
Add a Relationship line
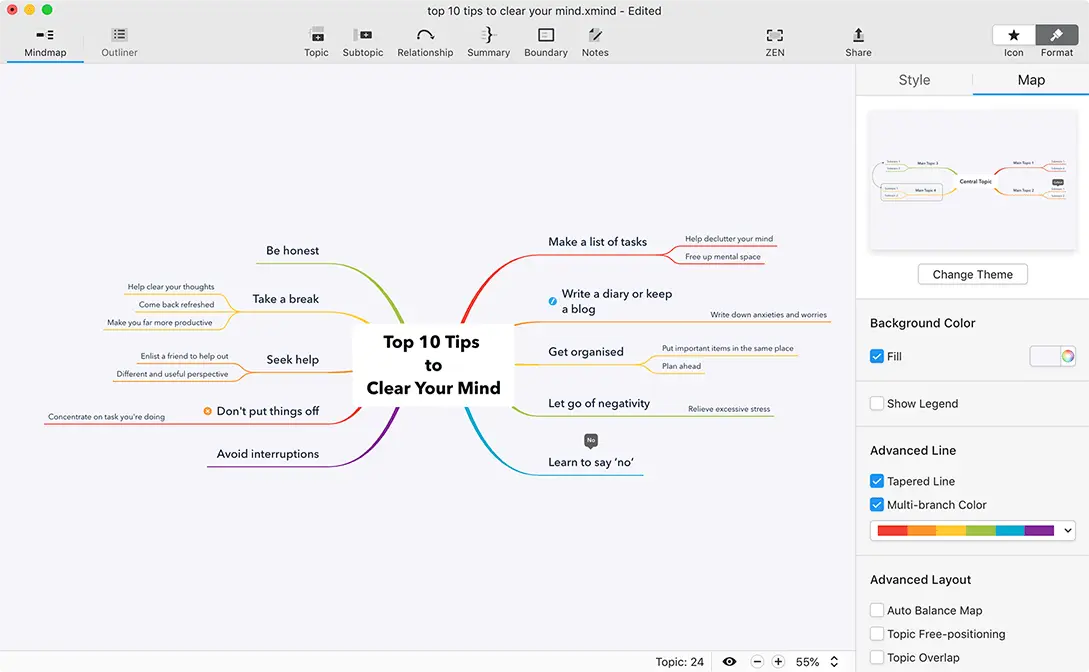point(425,42)
